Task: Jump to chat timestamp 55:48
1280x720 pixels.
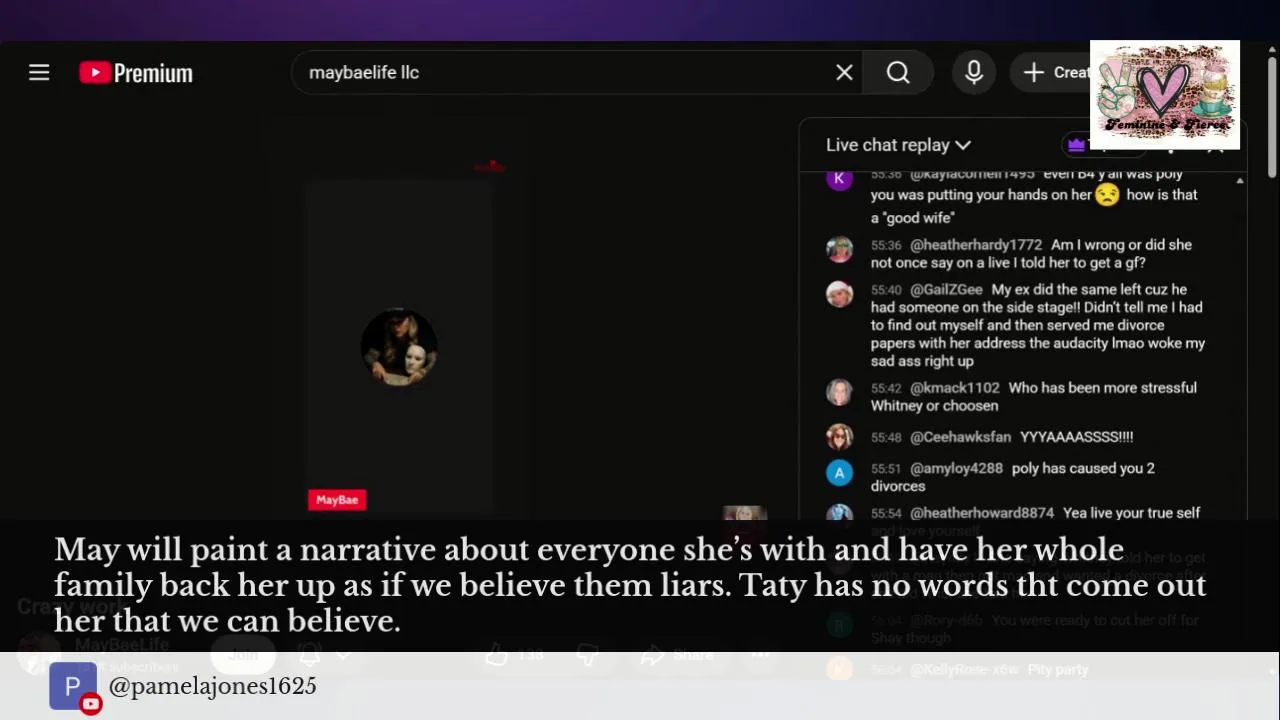Action: (886, 437)
